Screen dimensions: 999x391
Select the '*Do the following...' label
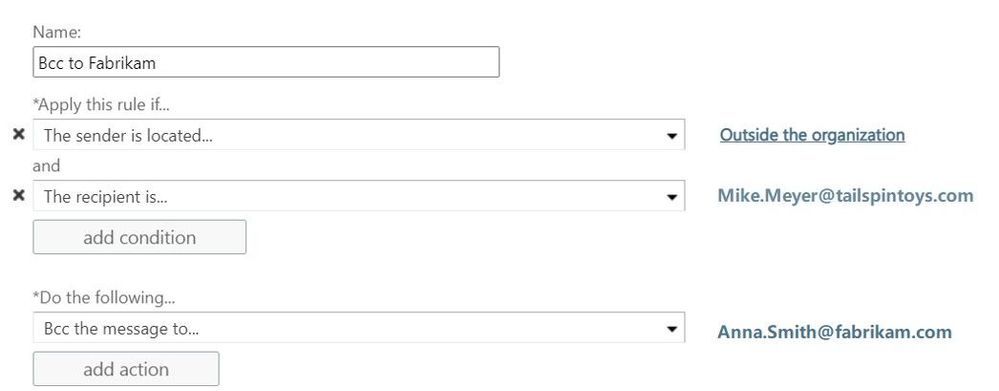click(x=103, y=297)
